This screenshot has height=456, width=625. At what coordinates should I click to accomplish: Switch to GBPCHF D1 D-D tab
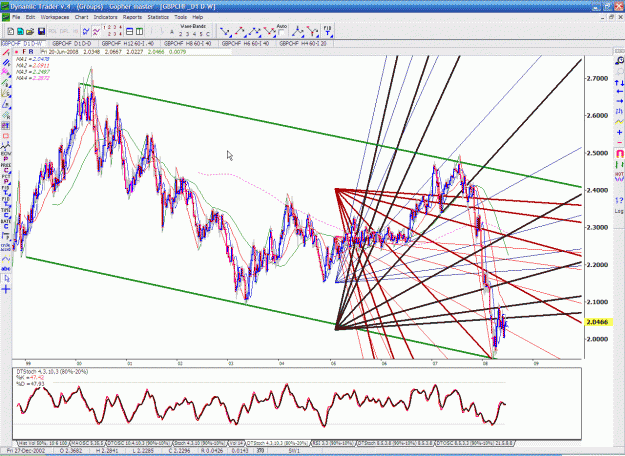point(72,43)
